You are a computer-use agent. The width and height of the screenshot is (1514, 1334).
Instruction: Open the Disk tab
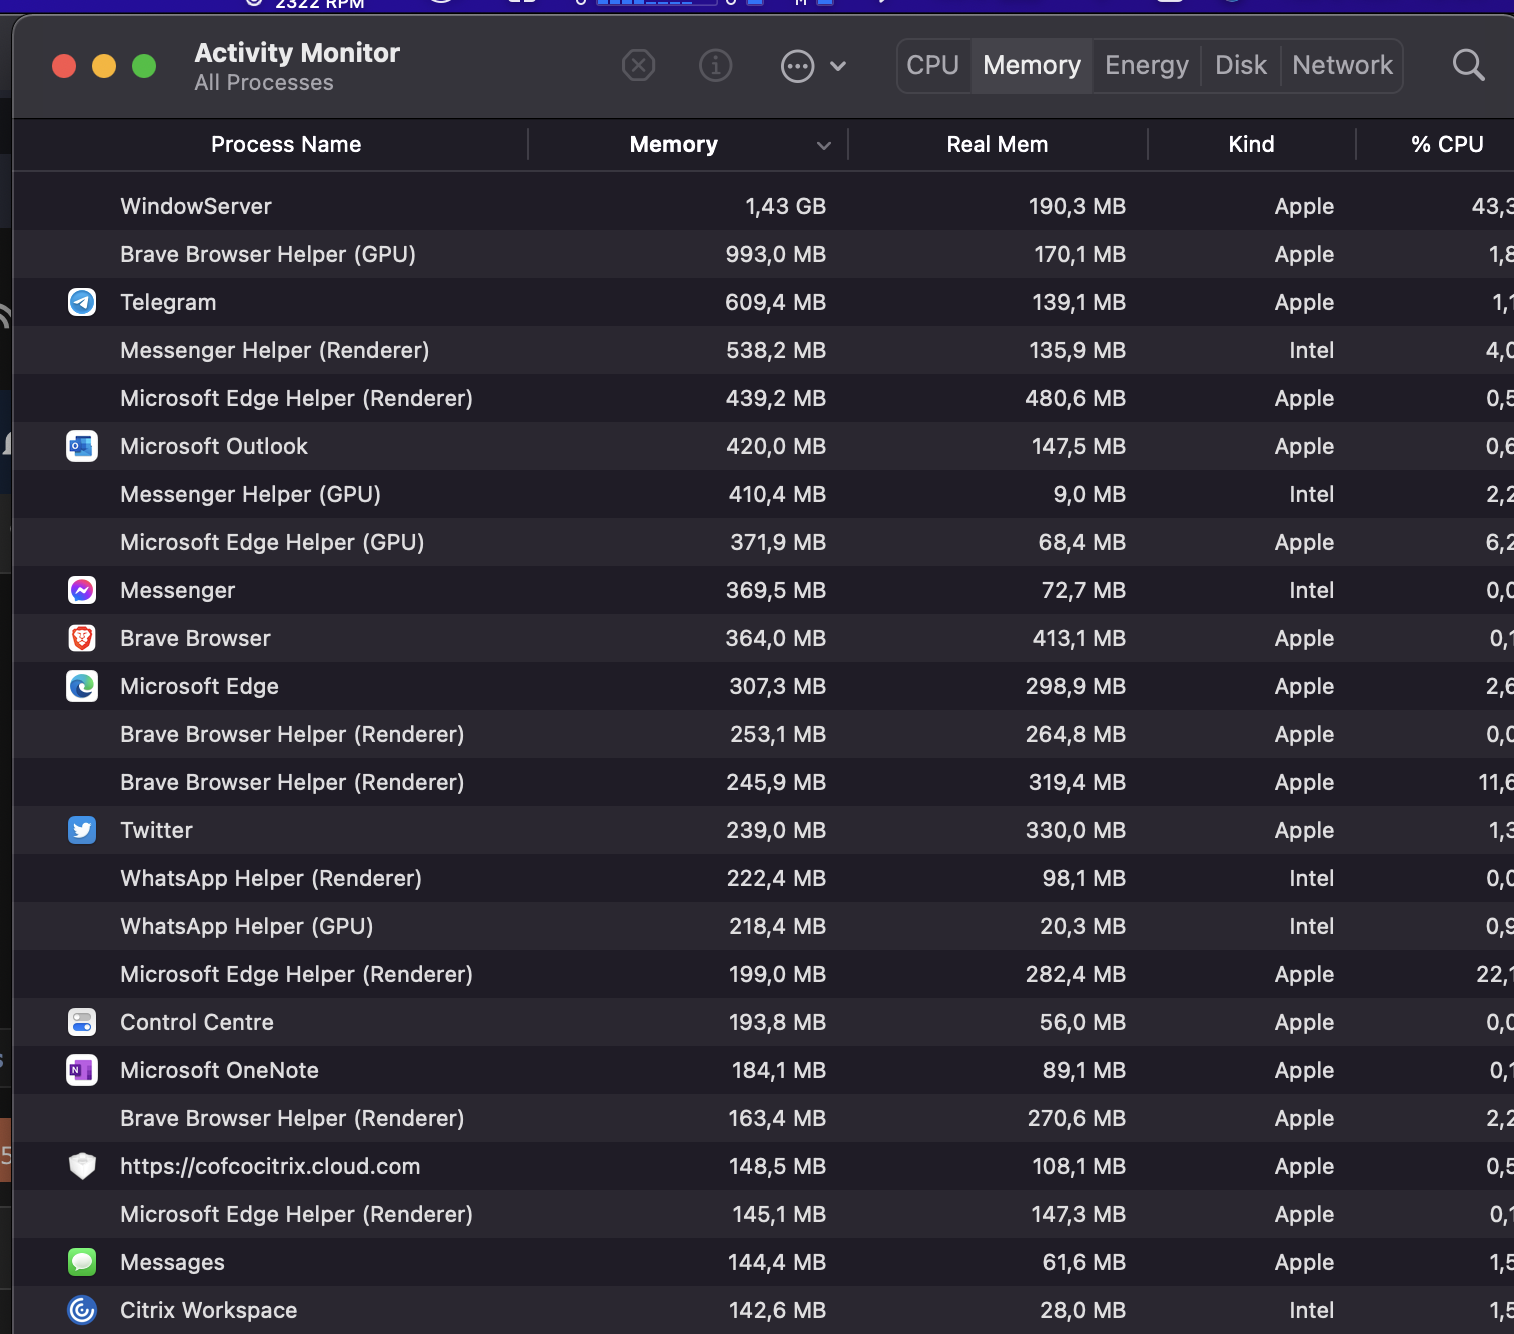tap(1241, 66)
